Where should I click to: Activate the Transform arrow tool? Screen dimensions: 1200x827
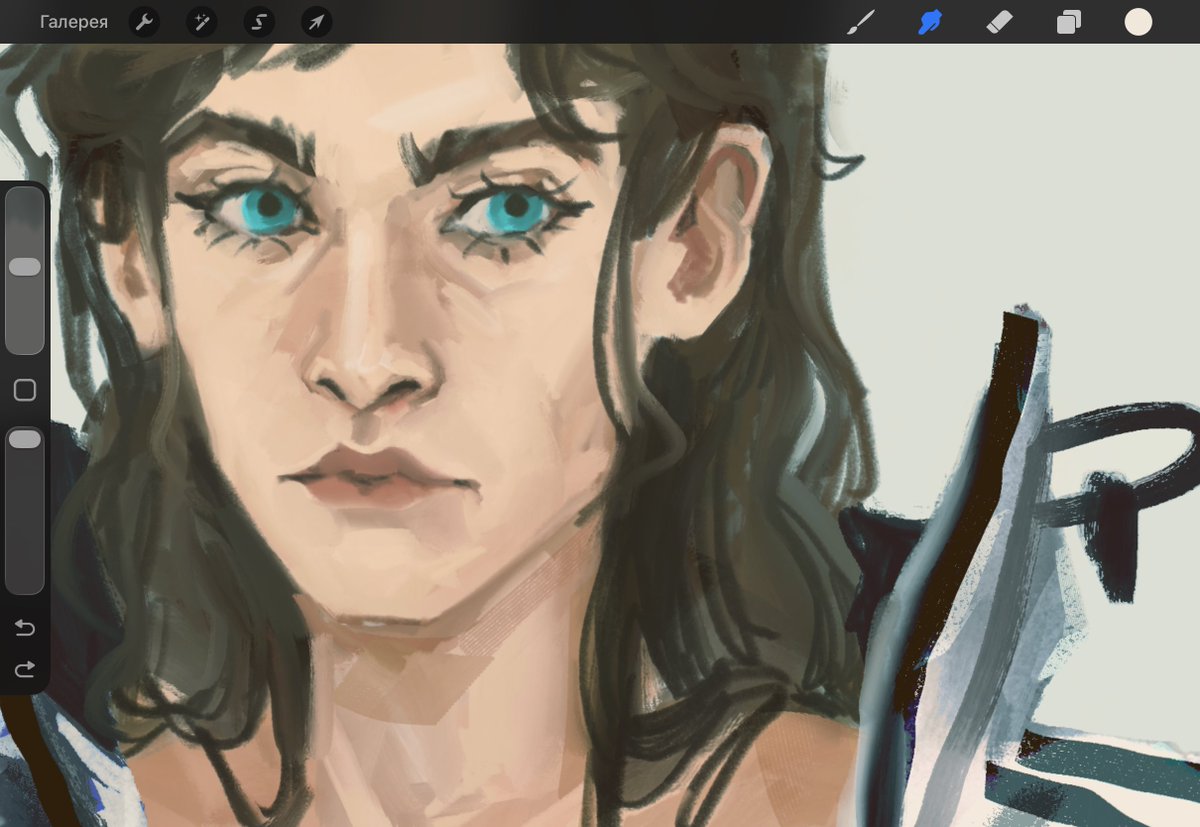[316, 22]
